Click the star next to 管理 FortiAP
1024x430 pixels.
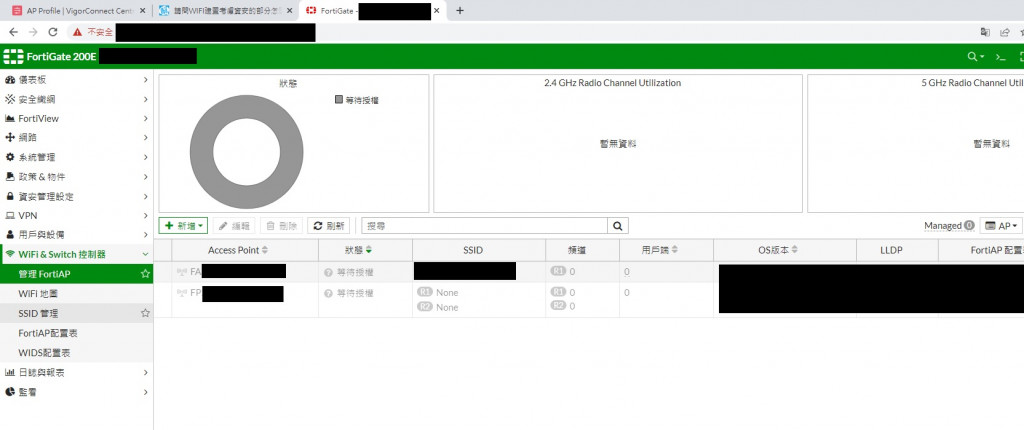[145, 274]
